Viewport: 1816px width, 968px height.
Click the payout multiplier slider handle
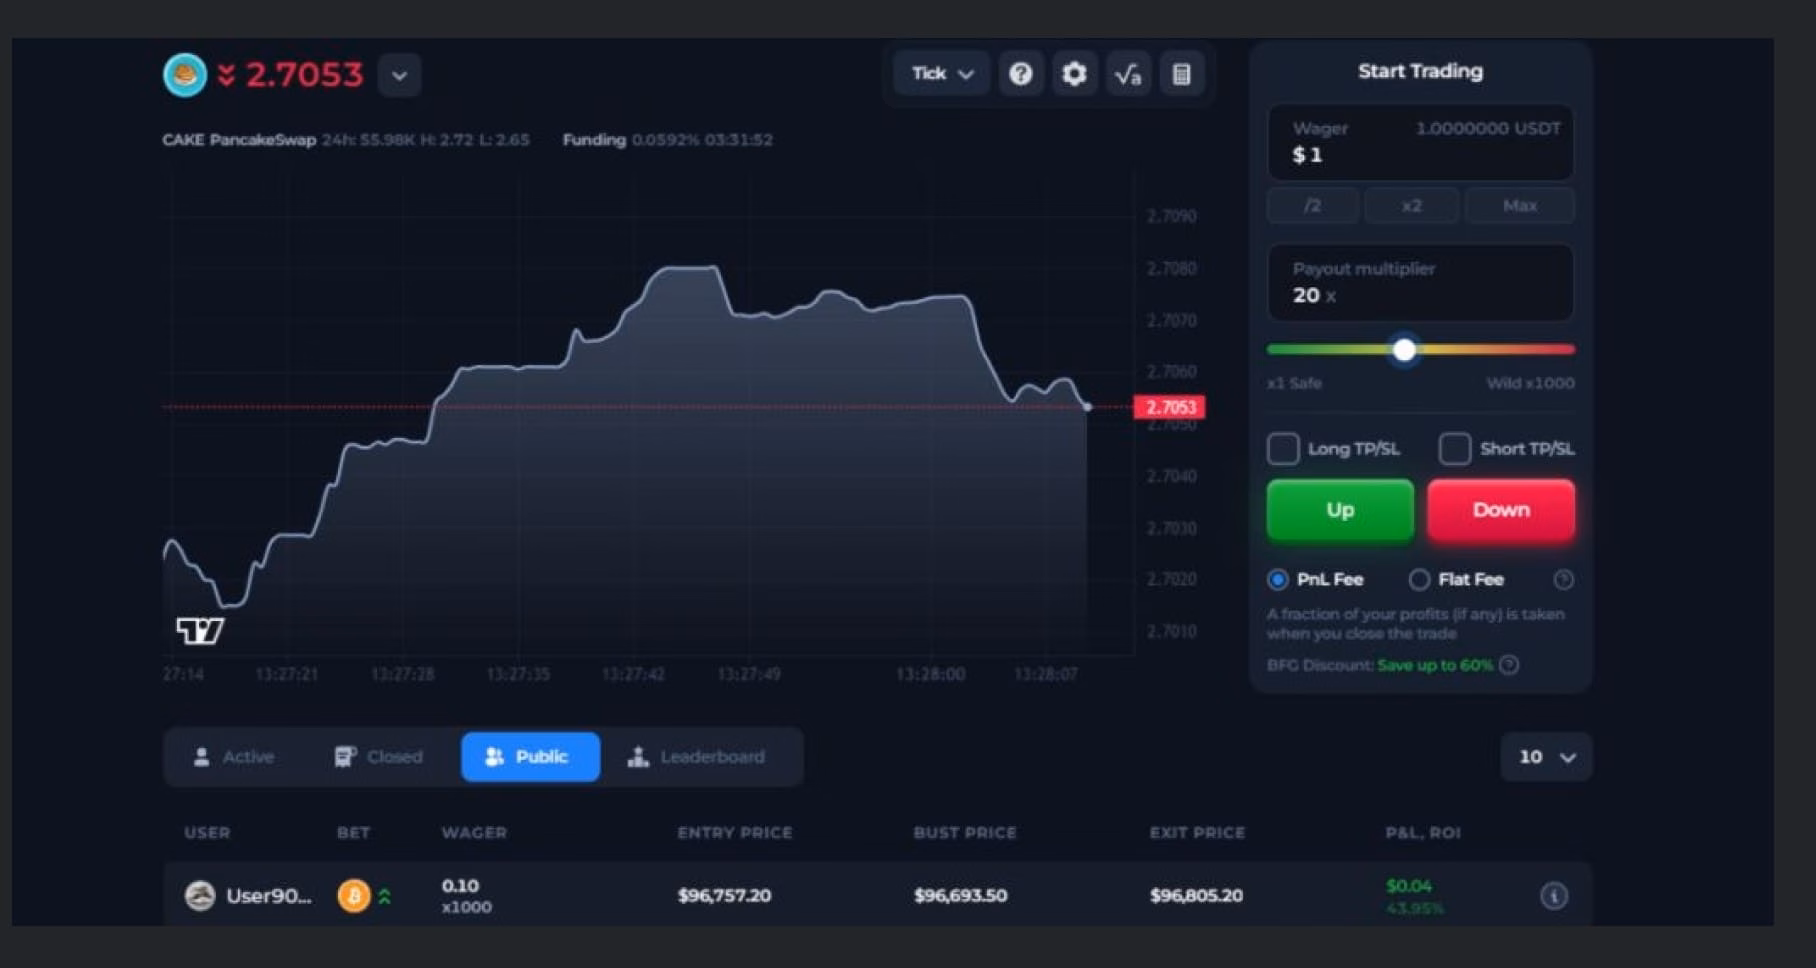coord(1404,350)
